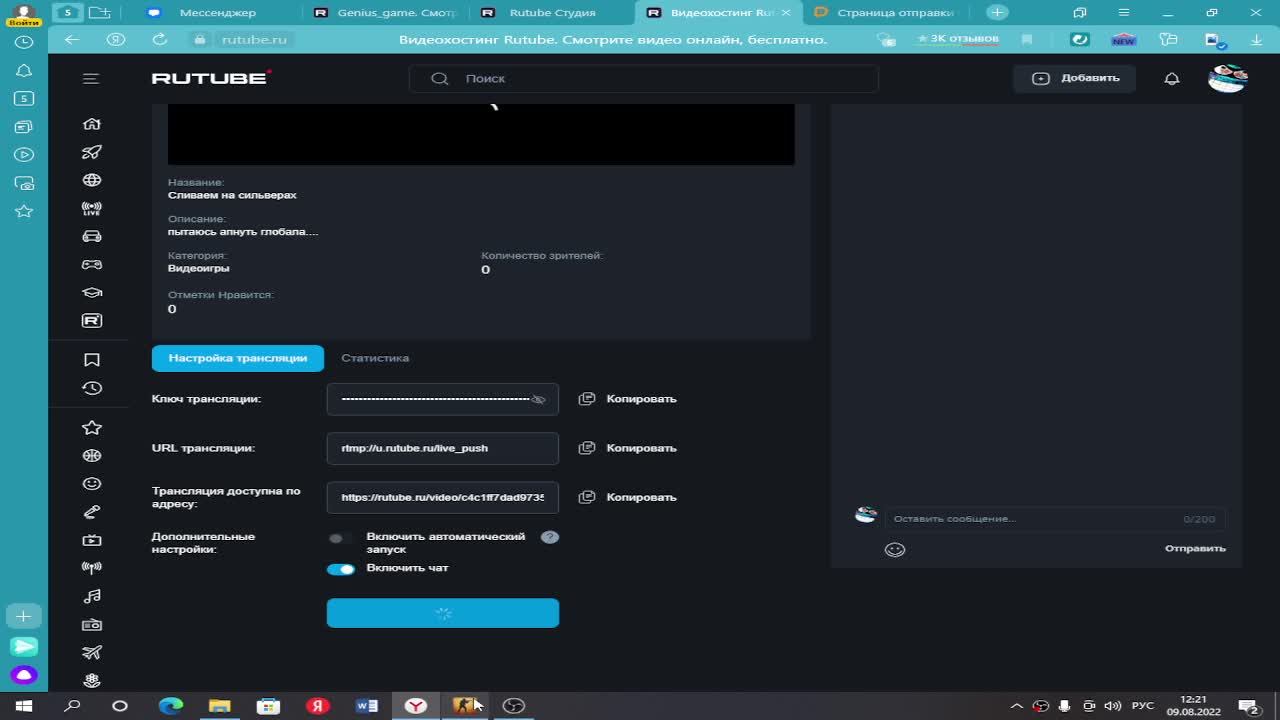1280x720 pixels.
Task: Open Microsoft Edge from the taskbar
Action: pos(171,706)
